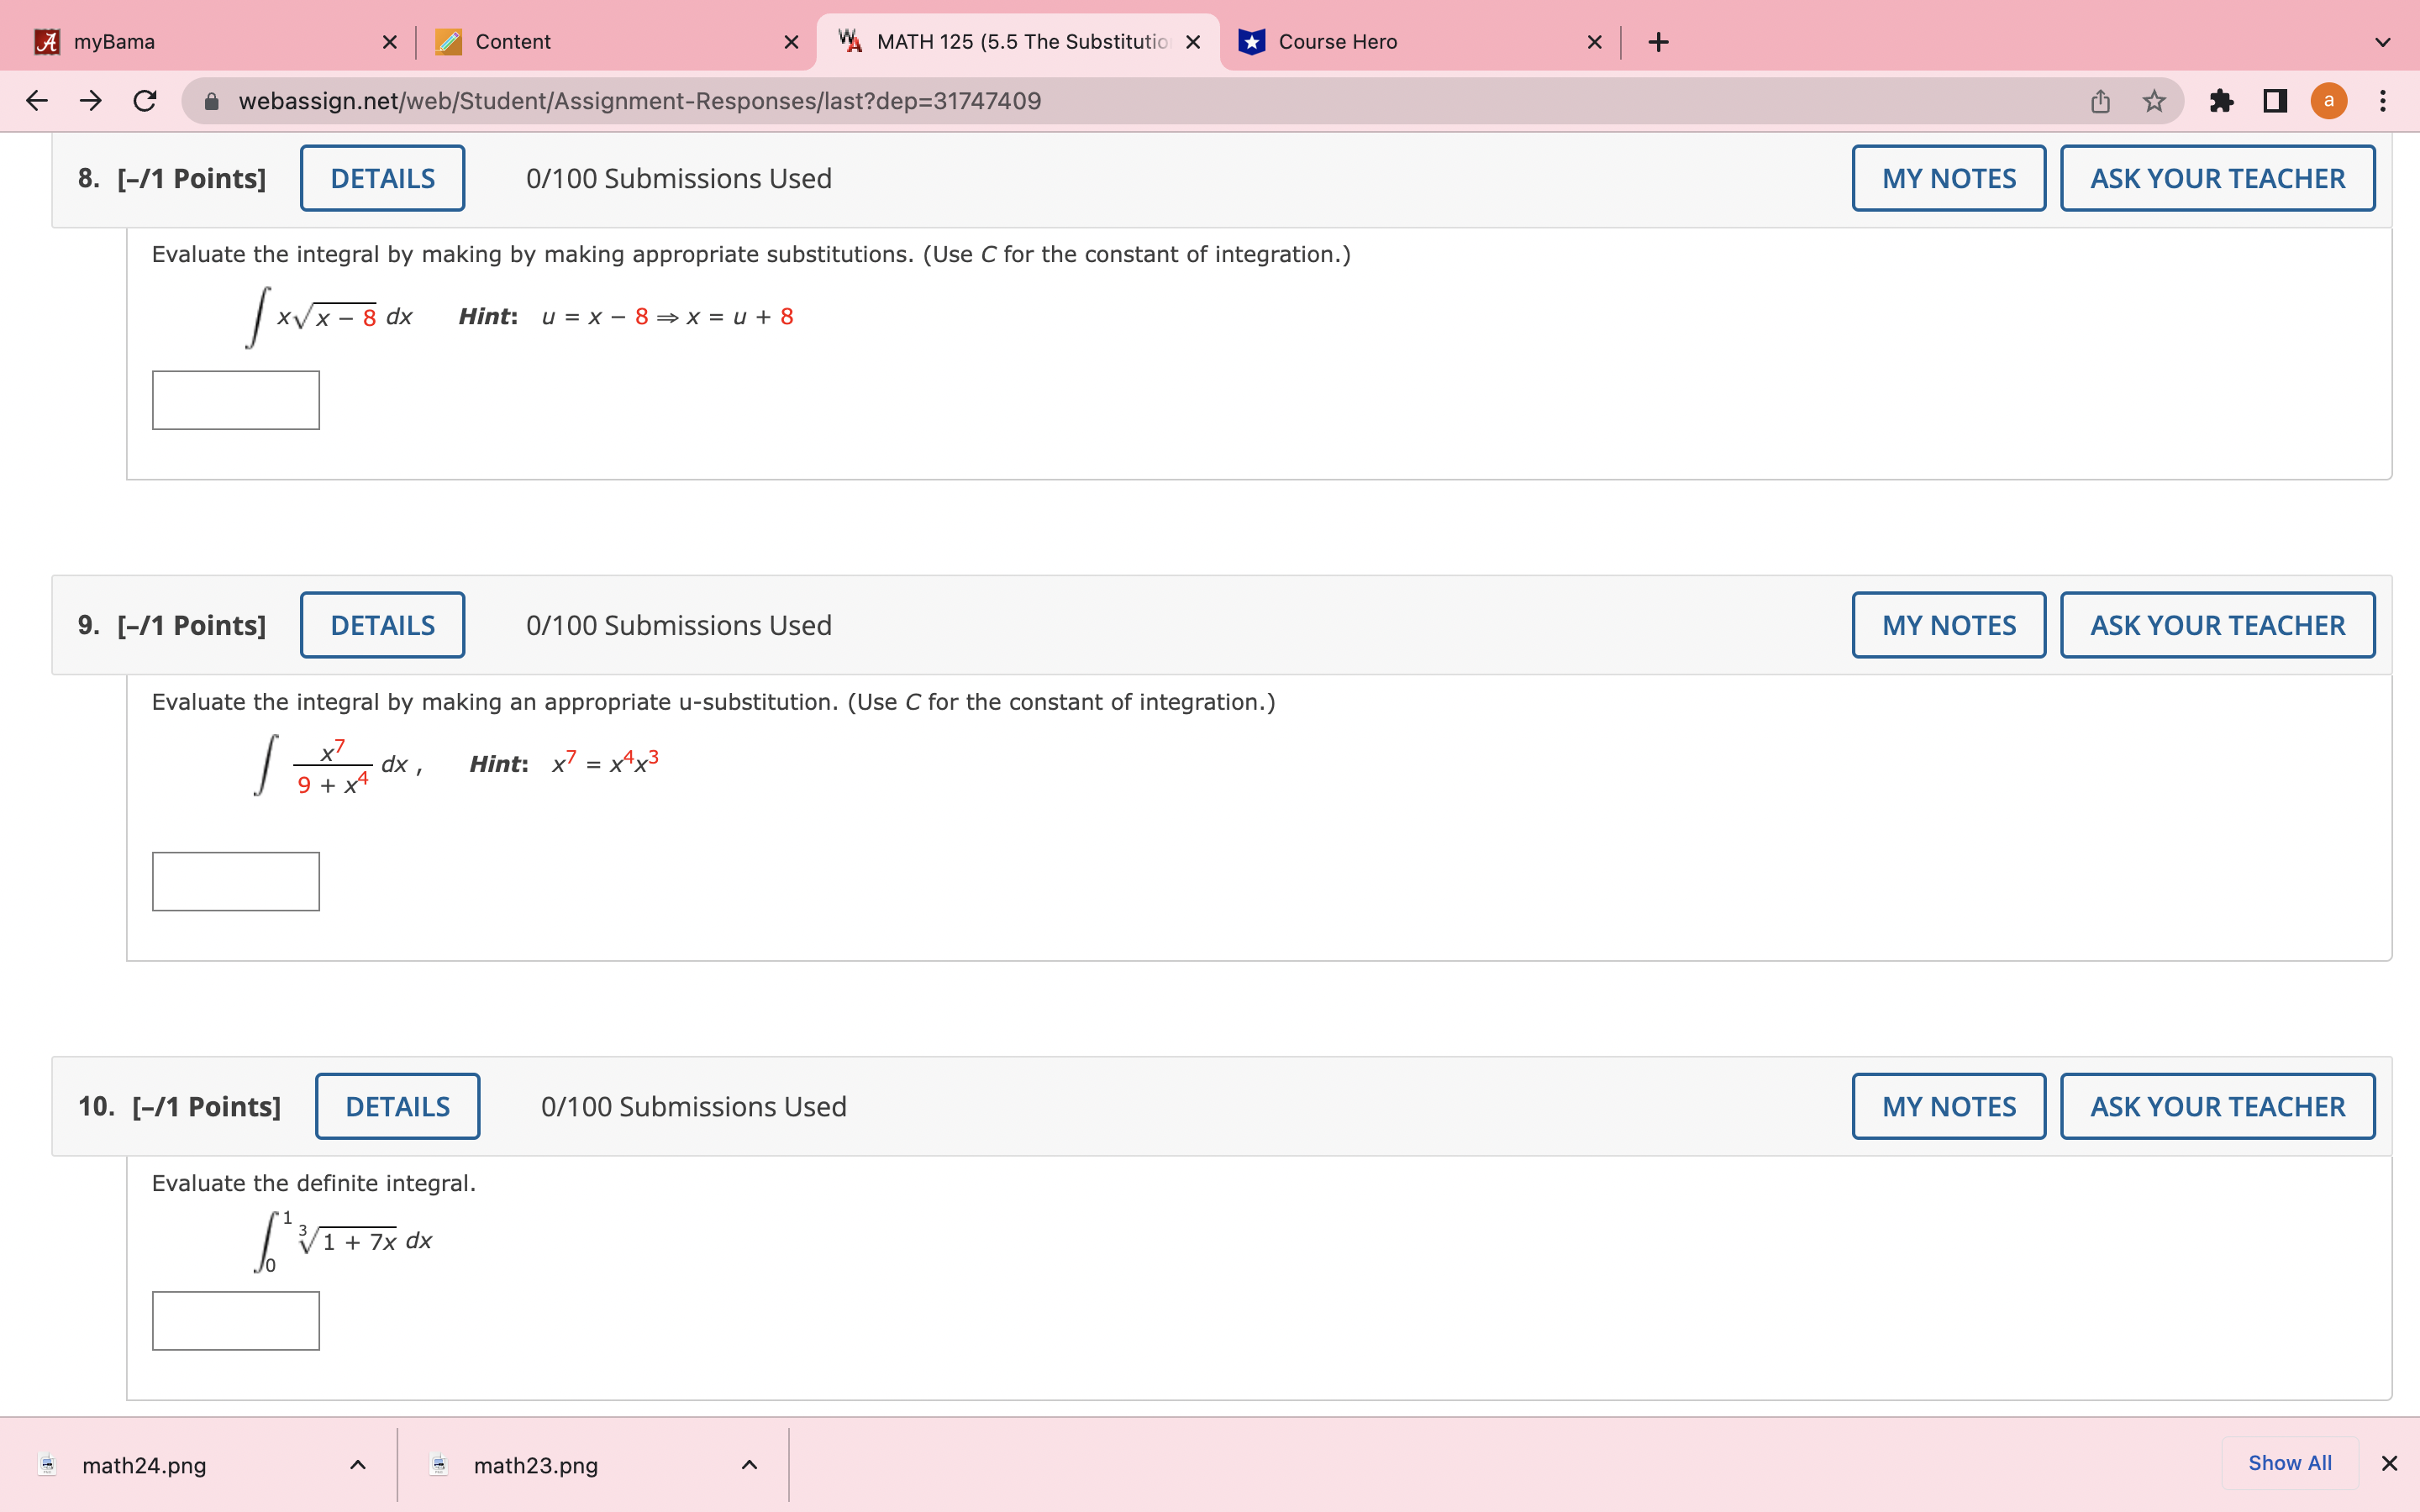Click the browser back arrow

pyautogui.click(x=37, y=101)
